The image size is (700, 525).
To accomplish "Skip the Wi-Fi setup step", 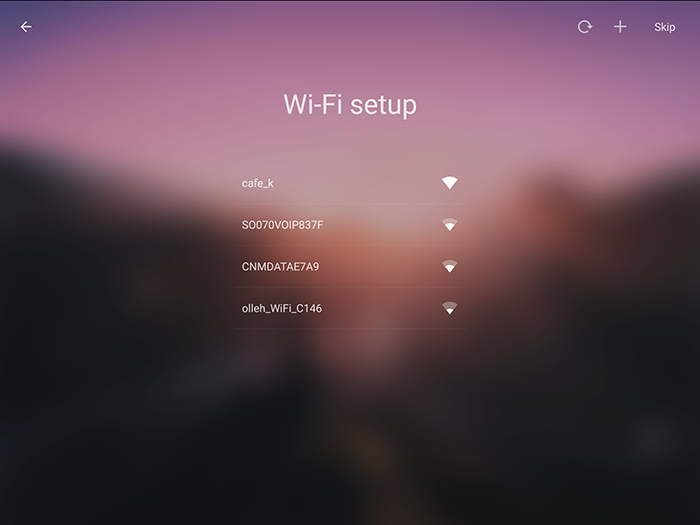I will click(664, 27).
